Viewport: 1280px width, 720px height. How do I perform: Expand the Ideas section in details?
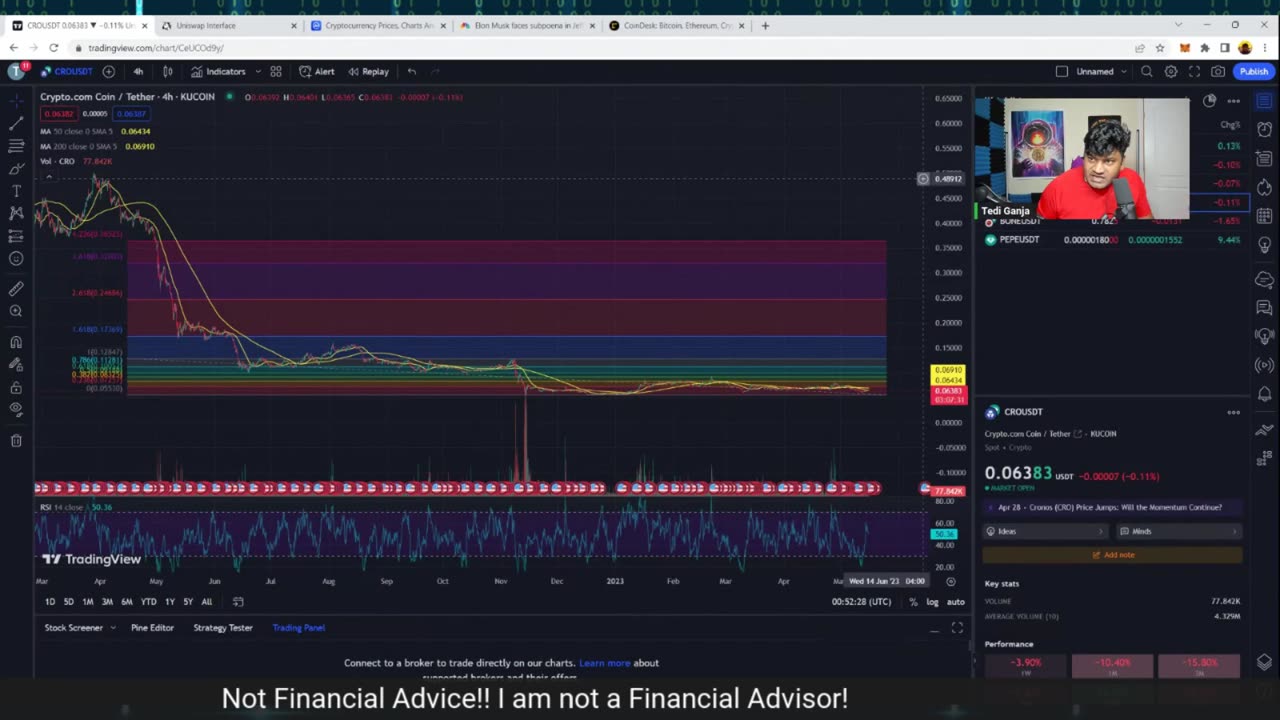1046,532
